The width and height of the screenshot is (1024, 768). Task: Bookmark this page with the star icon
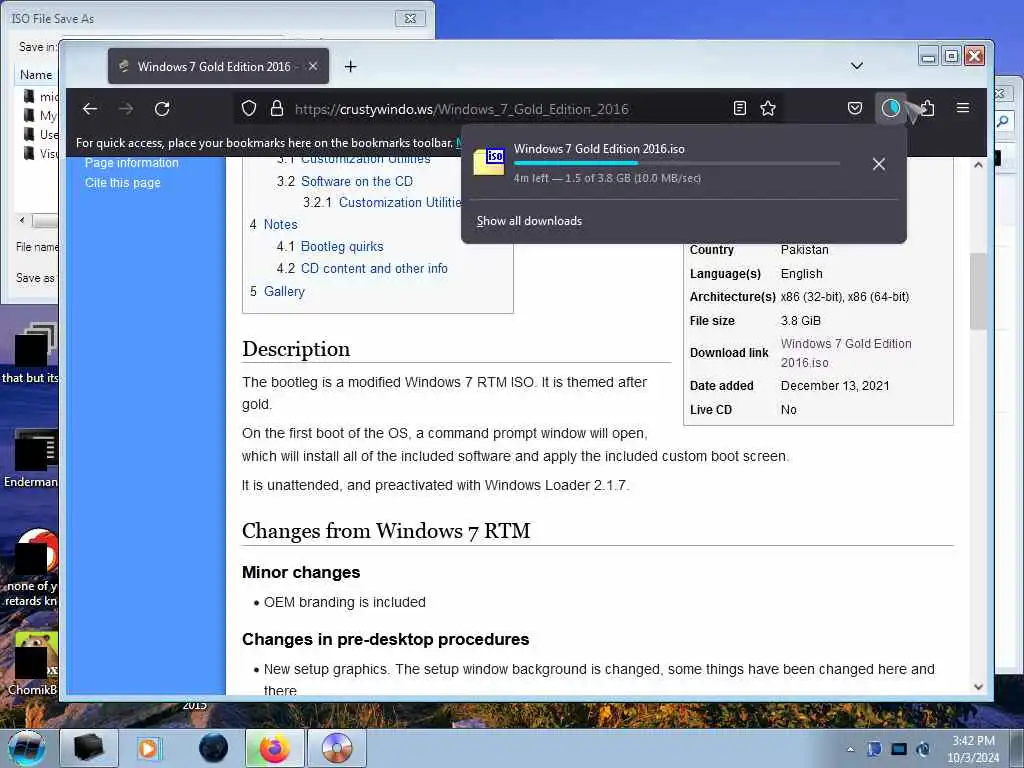[x=768, y=108]
